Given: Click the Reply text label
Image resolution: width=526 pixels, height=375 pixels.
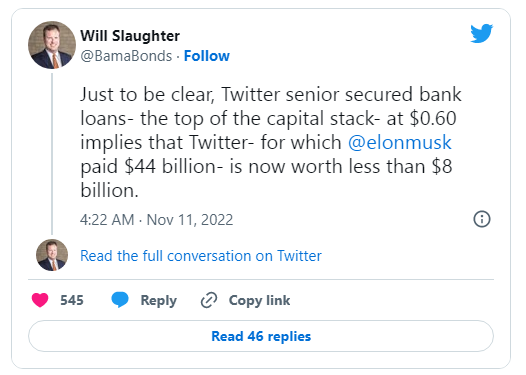Looking at the screenshot, I should pyautogui.click(x=159, y=301).
